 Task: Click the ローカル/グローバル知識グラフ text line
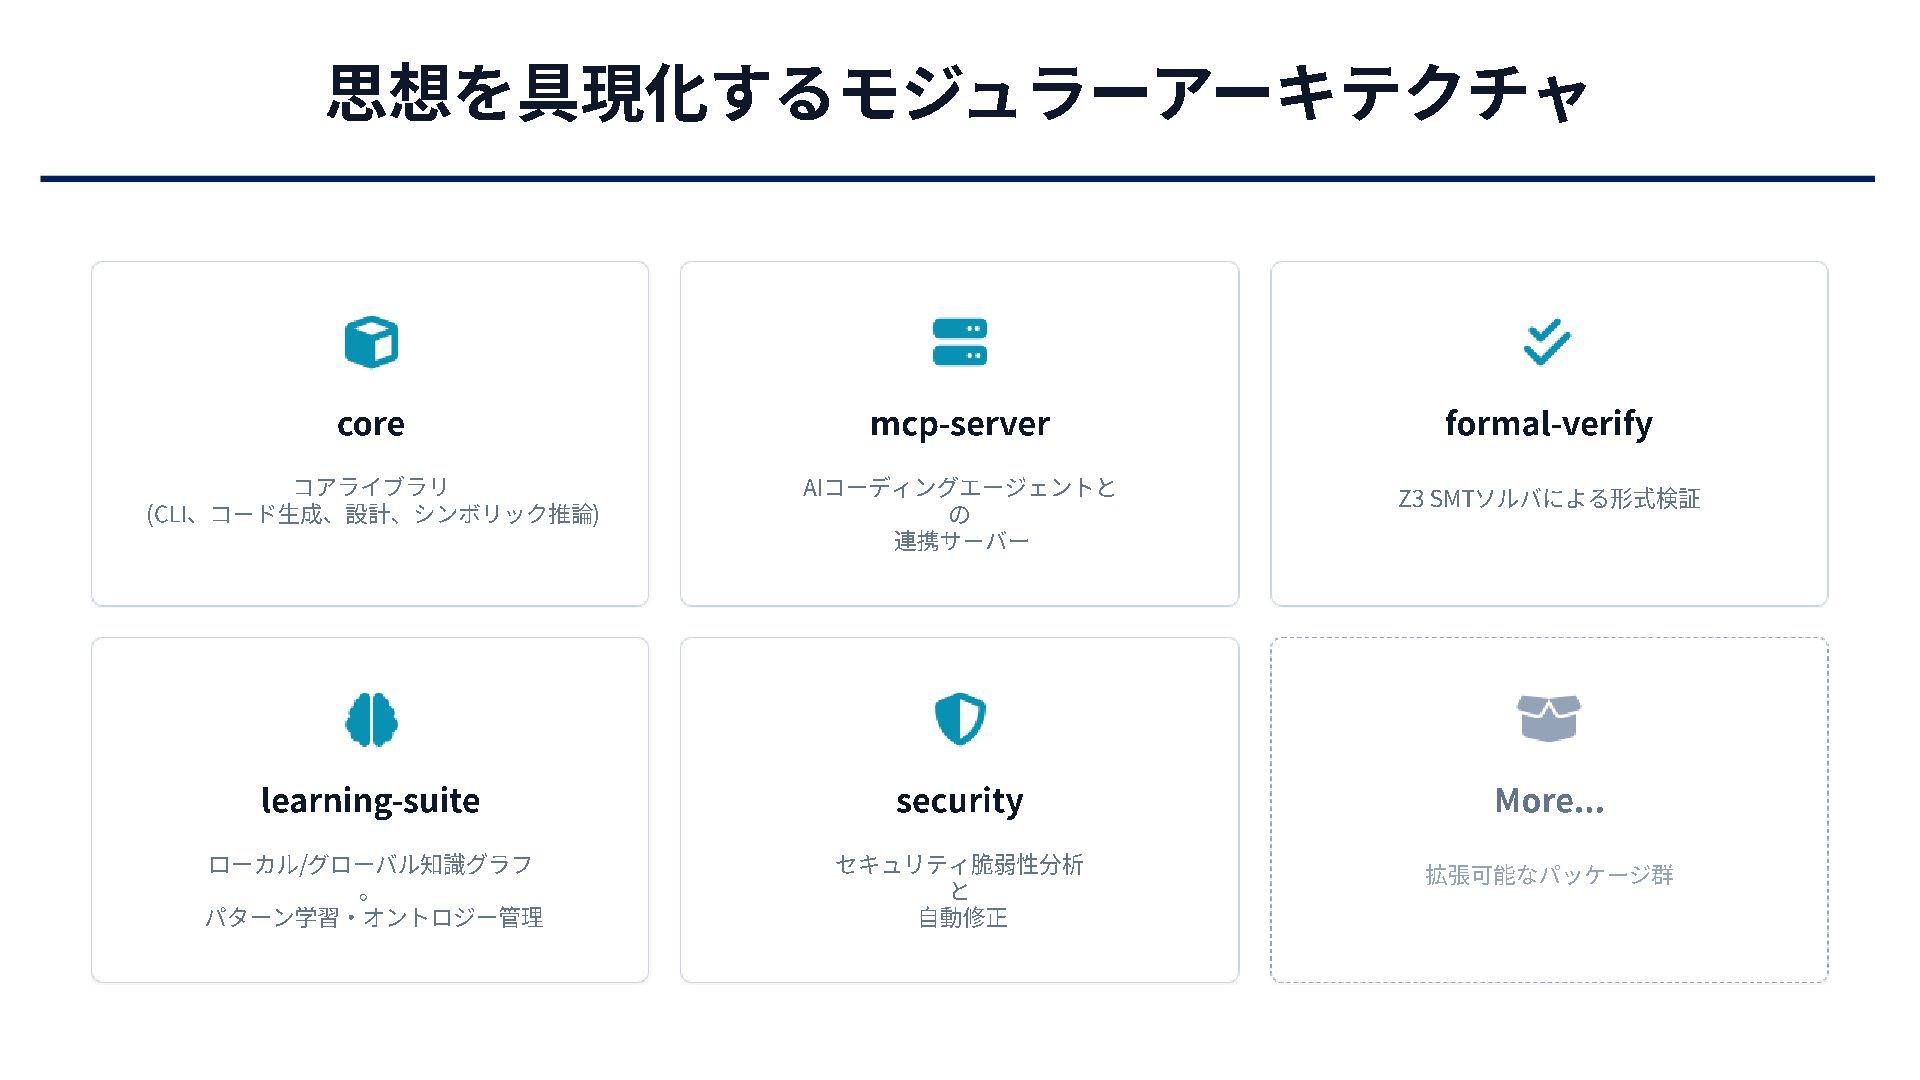(370, 864)
